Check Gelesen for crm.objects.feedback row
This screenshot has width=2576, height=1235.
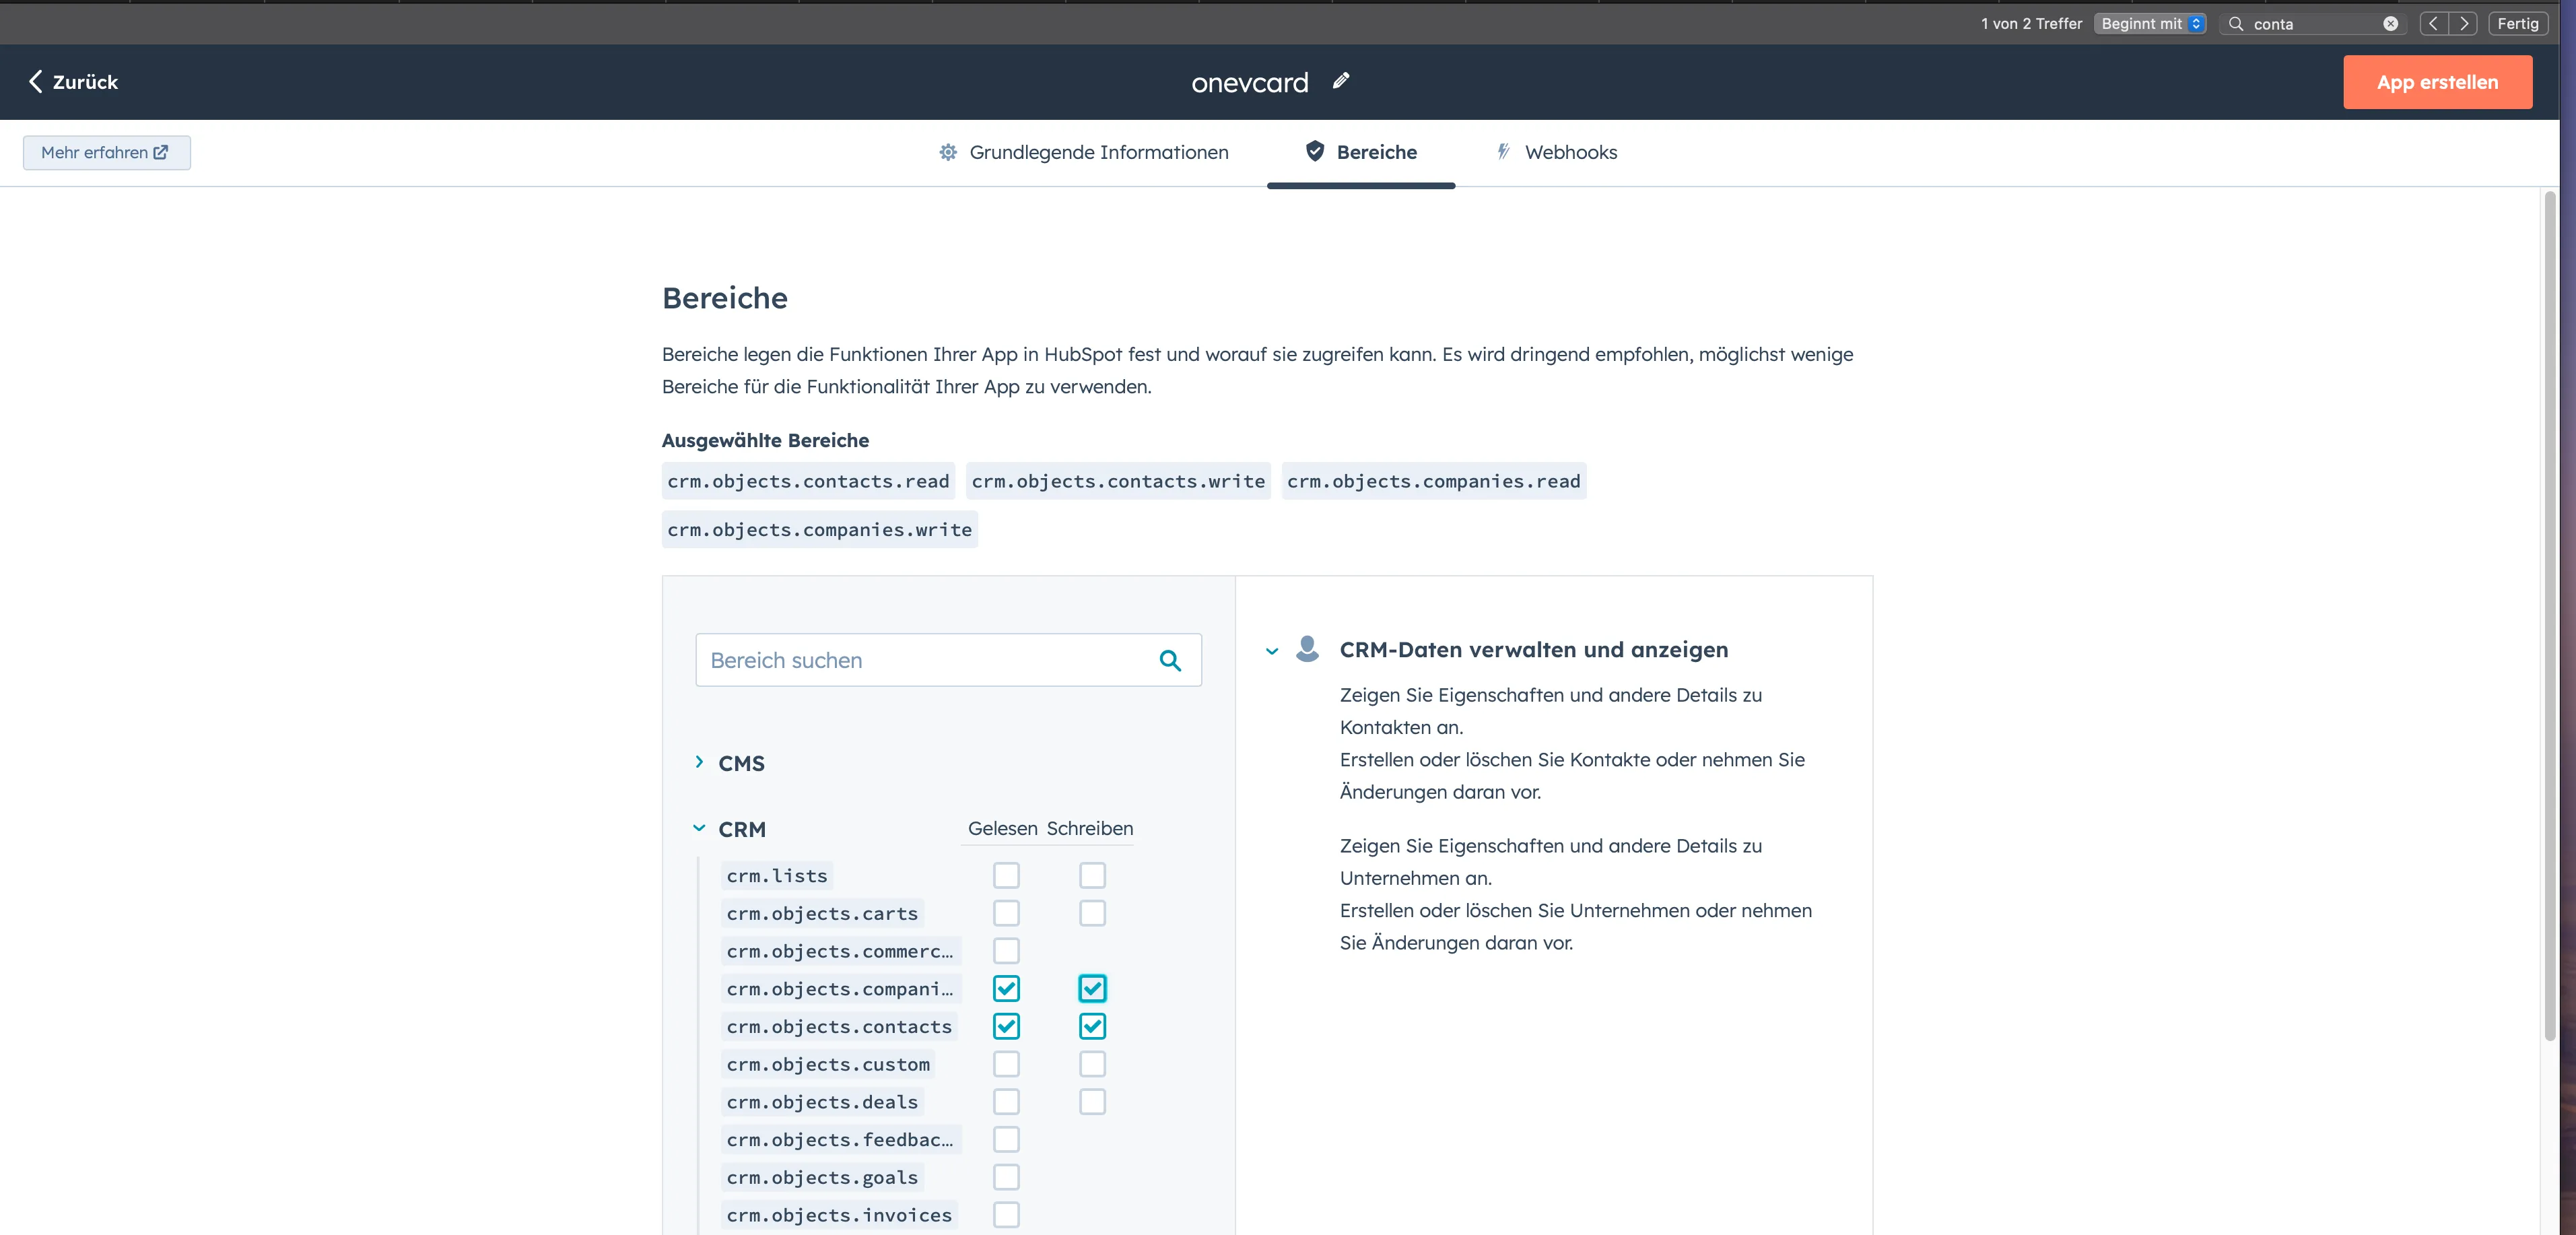pyautogui.click(x=1006, y=1139)
